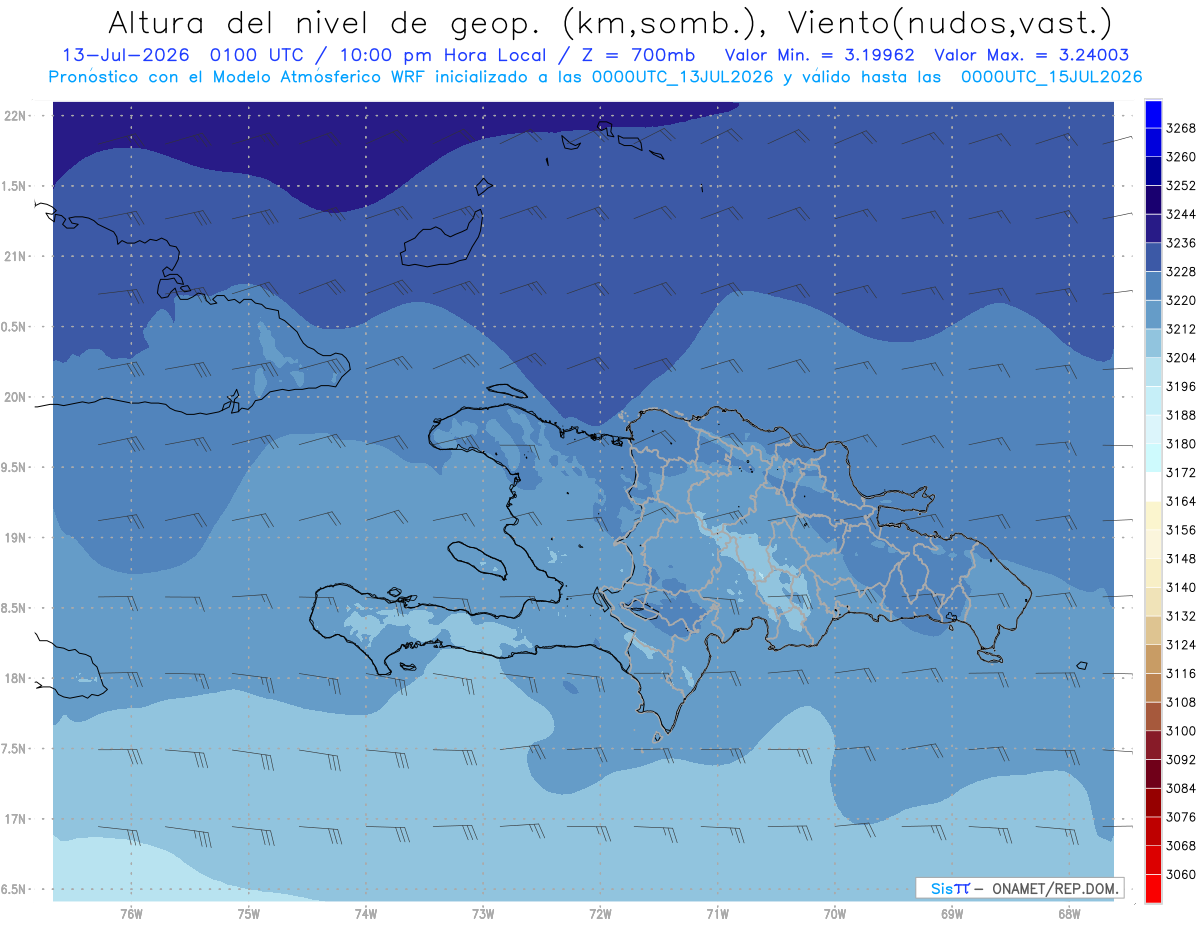Click the 3204 value on the color scale
The image size is (1200, 927).
1181,358
